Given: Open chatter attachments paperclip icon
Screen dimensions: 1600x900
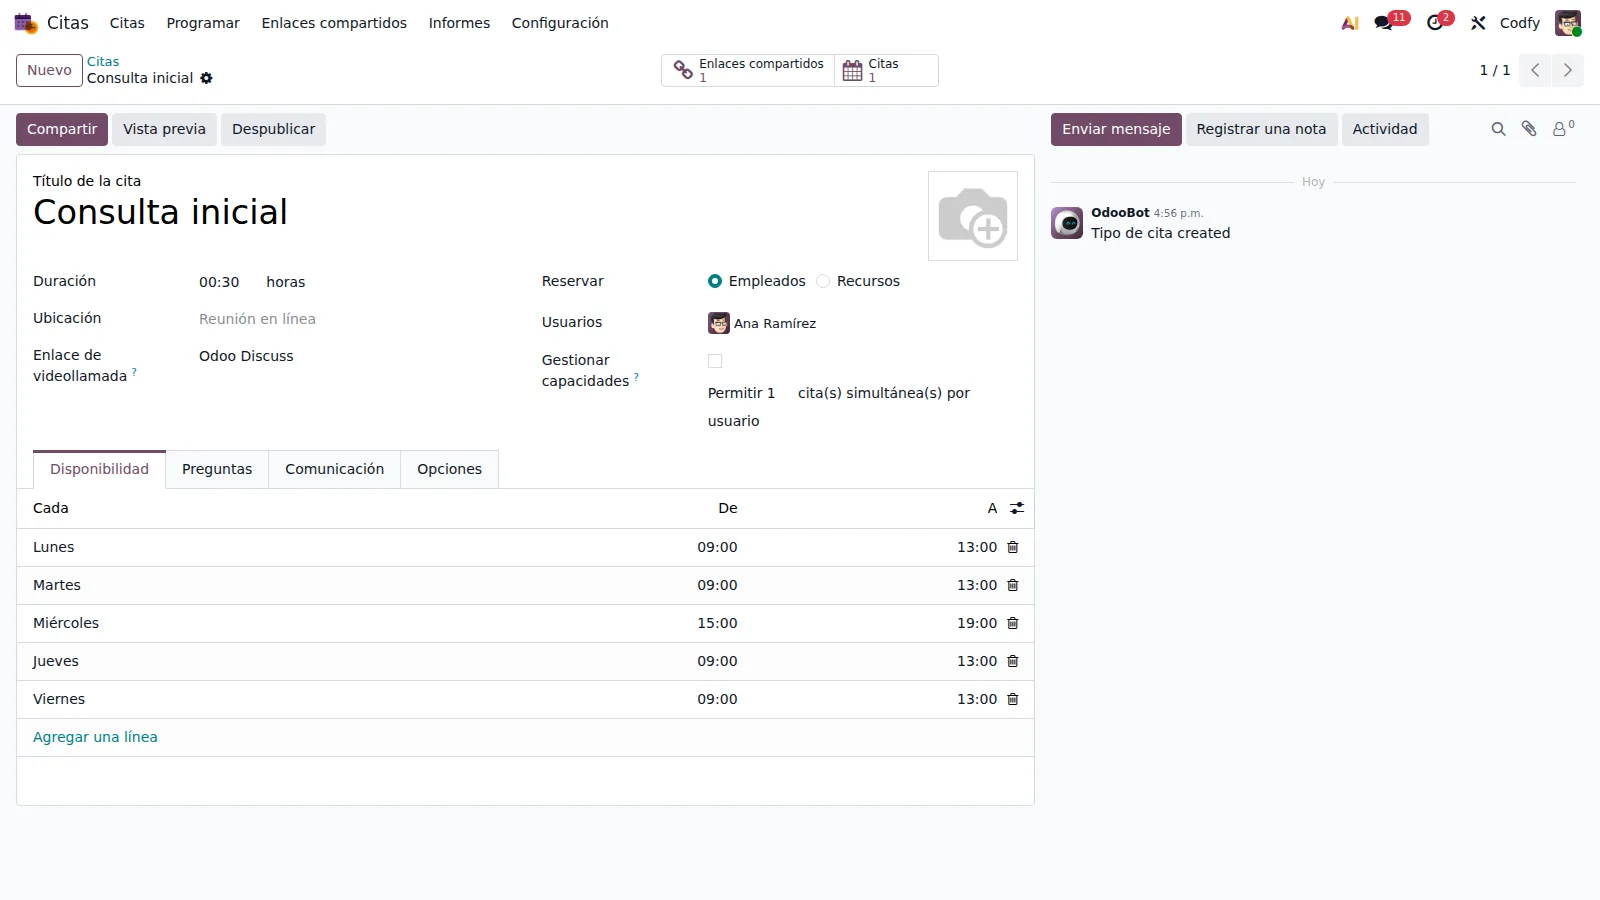Looking at the screenshot, I should pyautogui.click(x=1529, y=129).
